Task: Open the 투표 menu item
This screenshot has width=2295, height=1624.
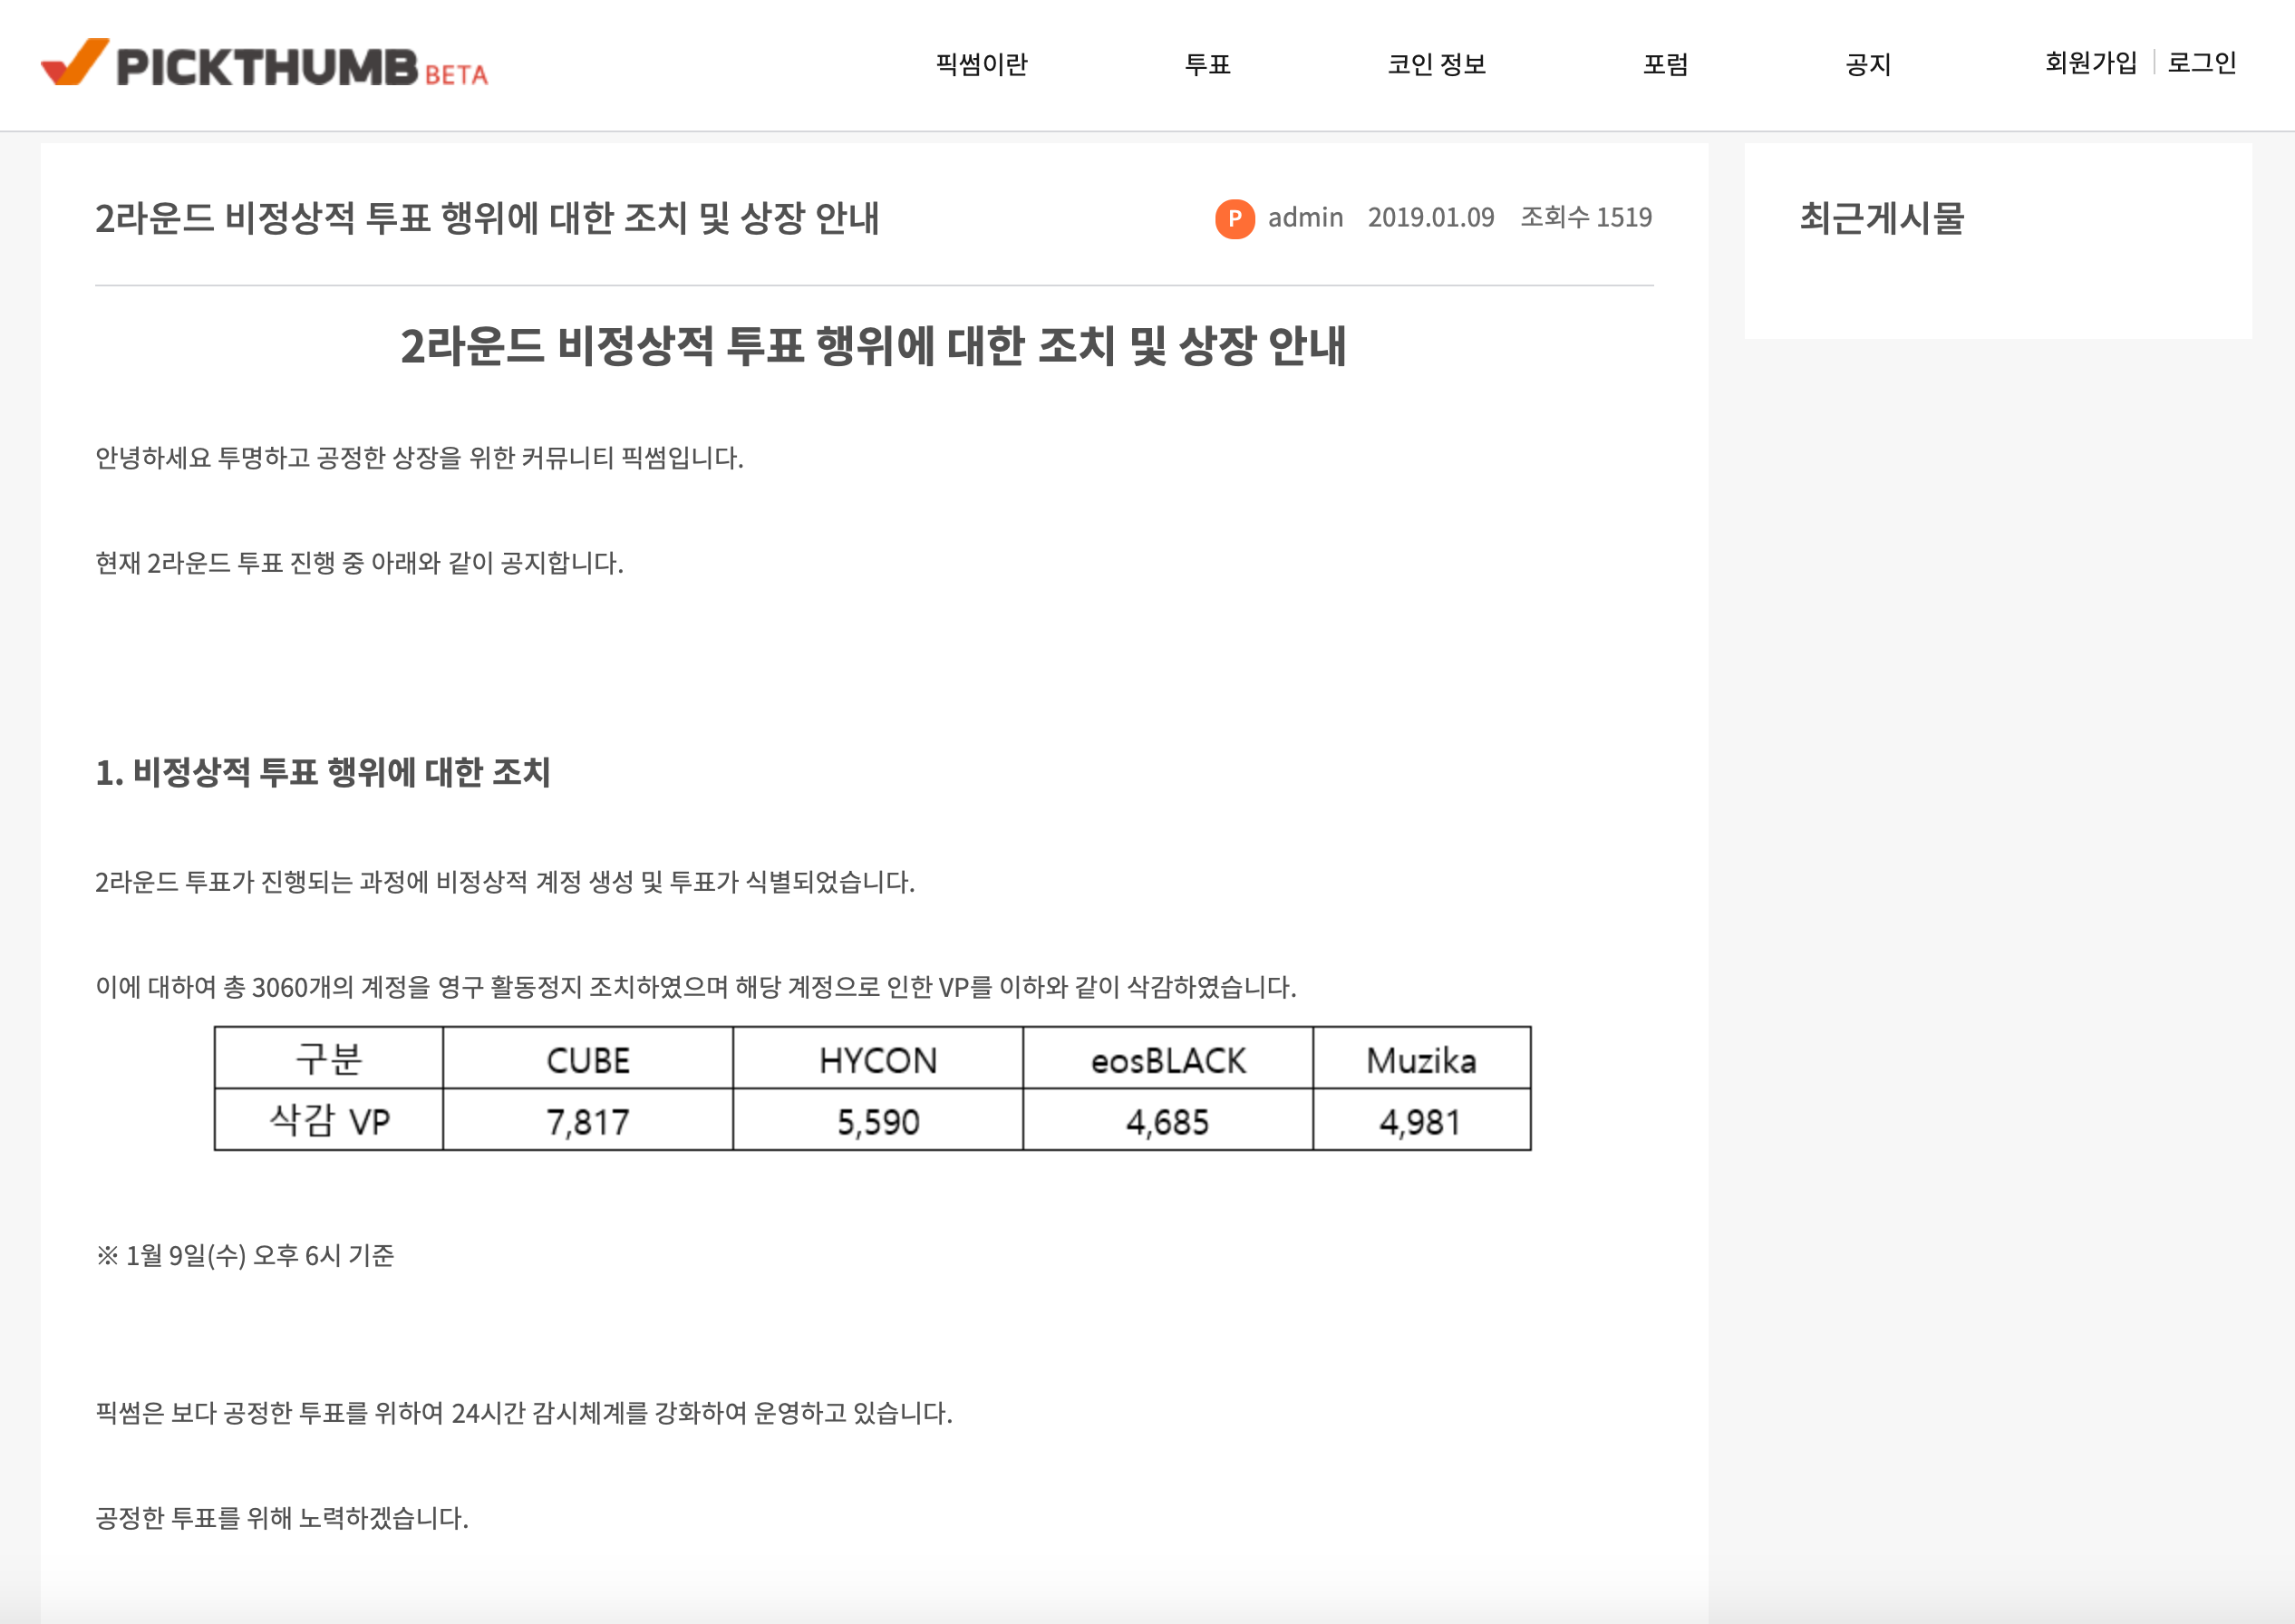Action: pyautogui.click(x=1207, y=65)
